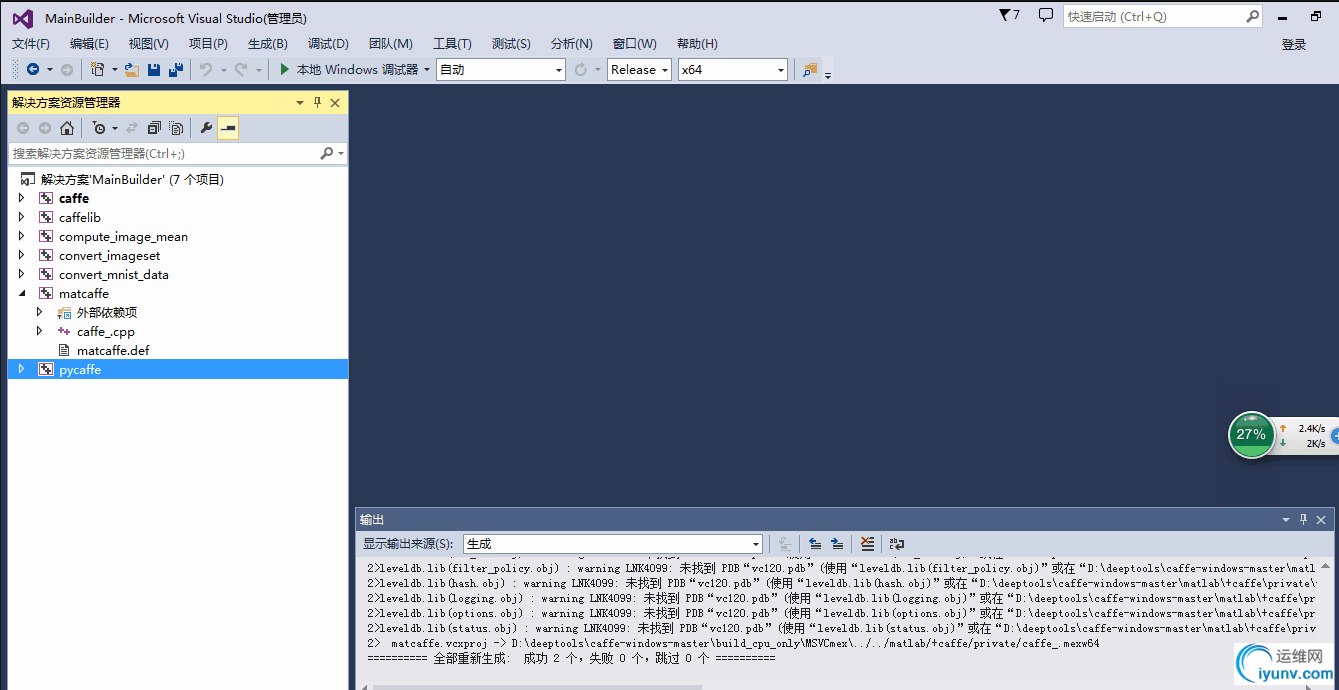1339x690 pixels.
Task: Collapse the matcaffe project node
Action: (24, 293)
